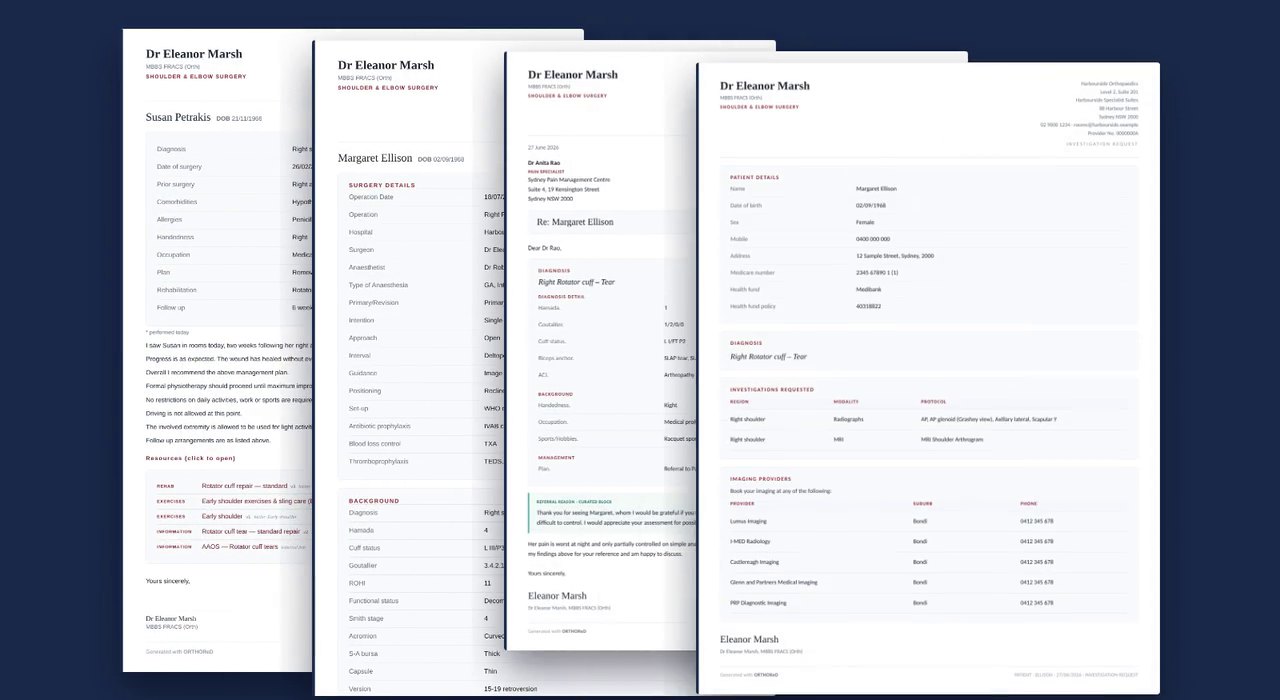
Task: Click "Glenn and Partners Medical Imaging" provider name
Action: [774, 582]
